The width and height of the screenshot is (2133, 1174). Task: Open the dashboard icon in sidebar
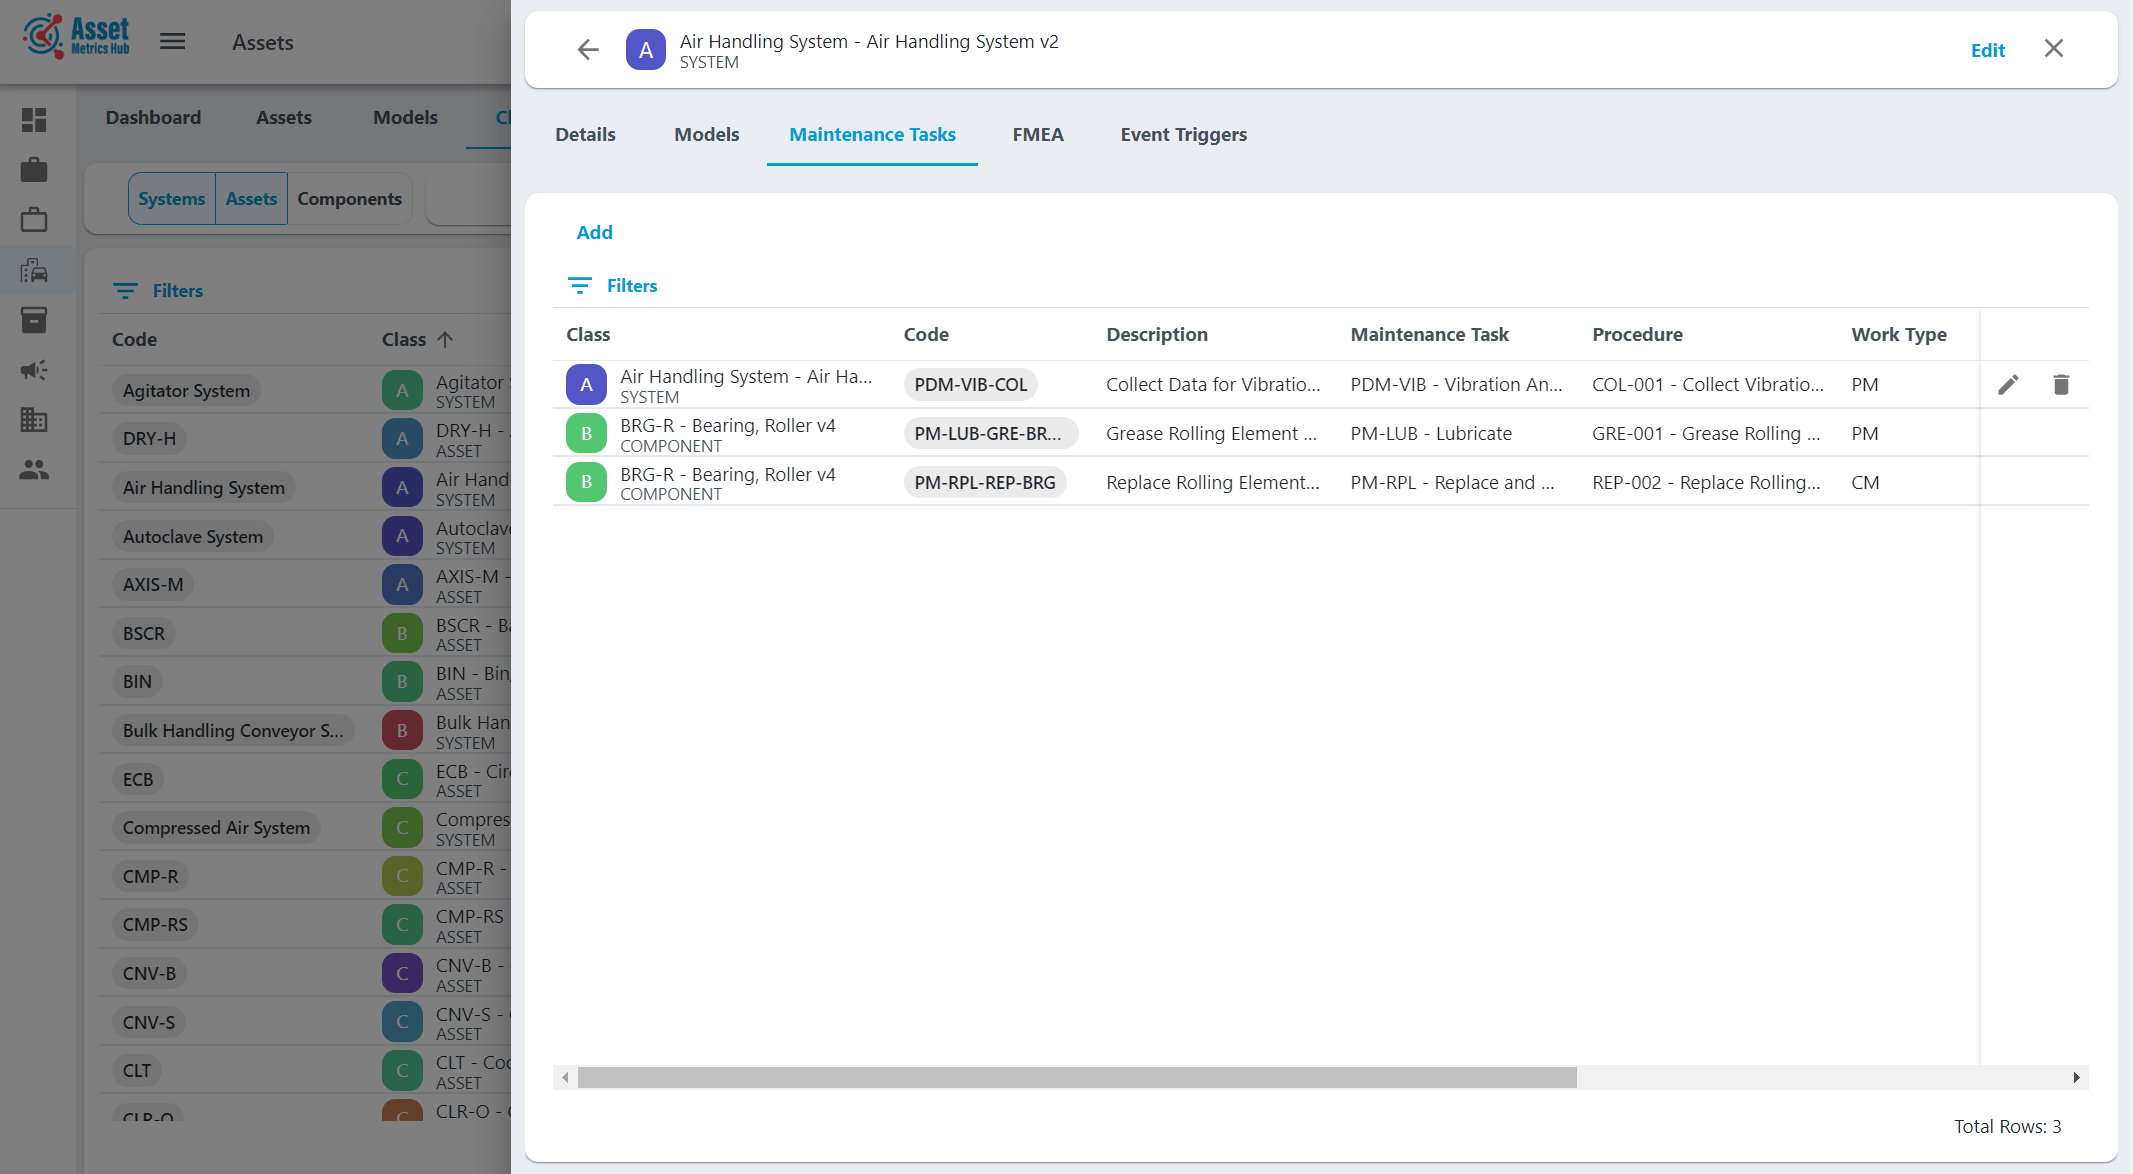(x=34, y=120)
